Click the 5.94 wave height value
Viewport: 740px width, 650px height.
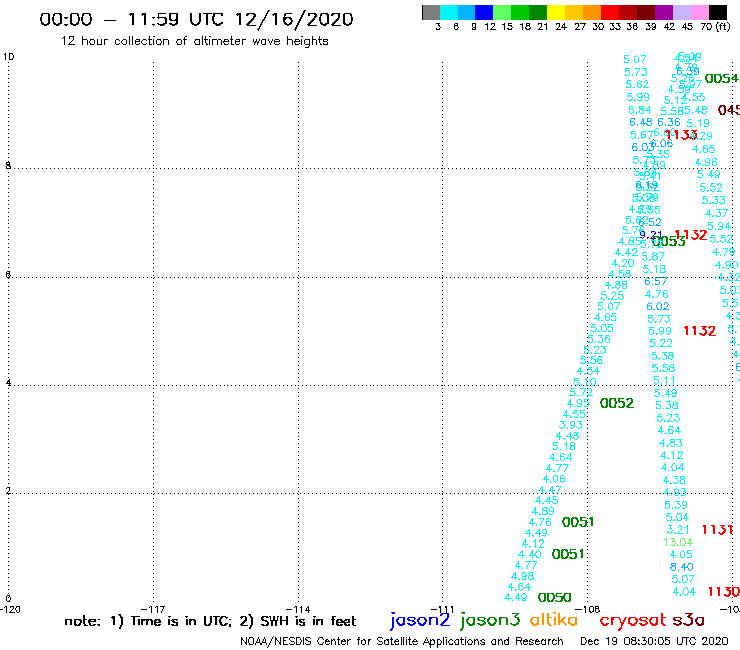pos(719,226)
